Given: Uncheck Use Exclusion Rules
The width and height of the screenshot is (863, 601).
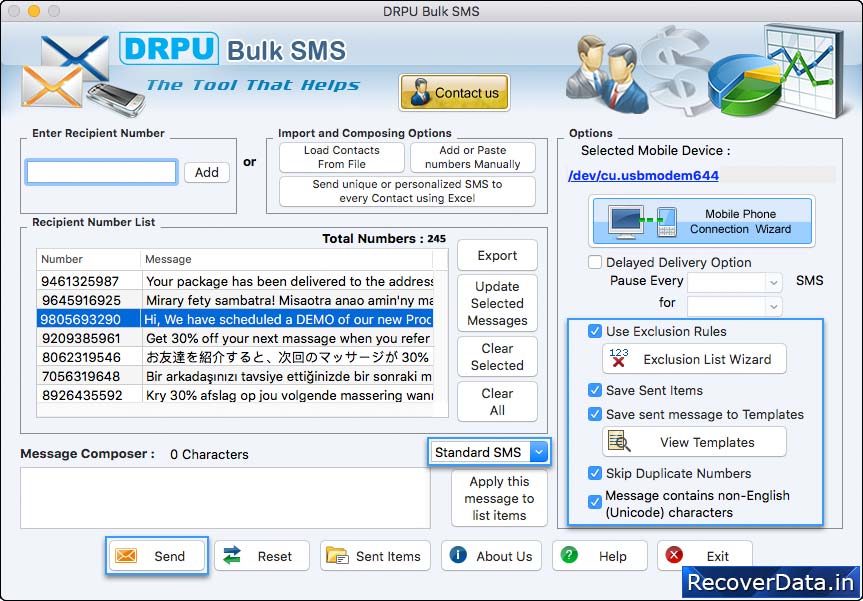Looking at the screenshot, I should coord(595,331).
